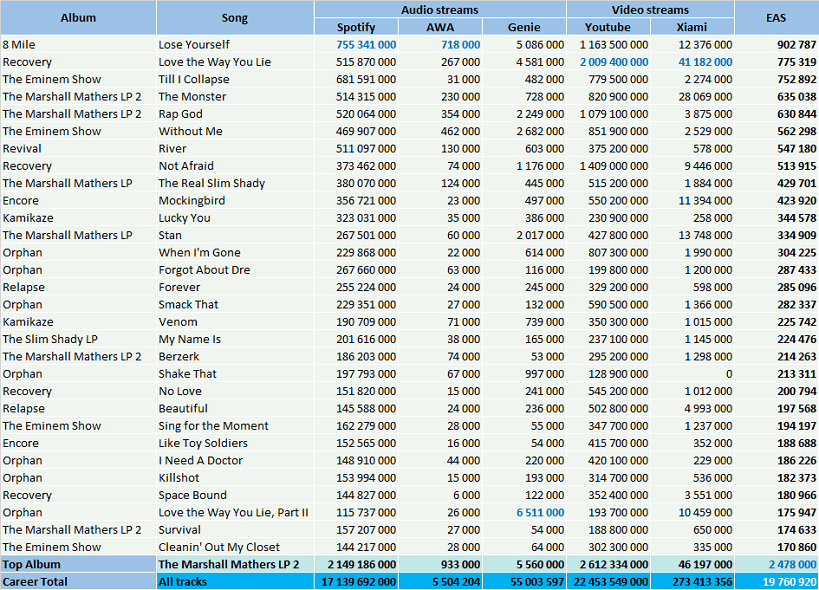This screenshot has width=819, height=590.
Task: Select the Audio streams header cell
Action: tap(440, 9)
